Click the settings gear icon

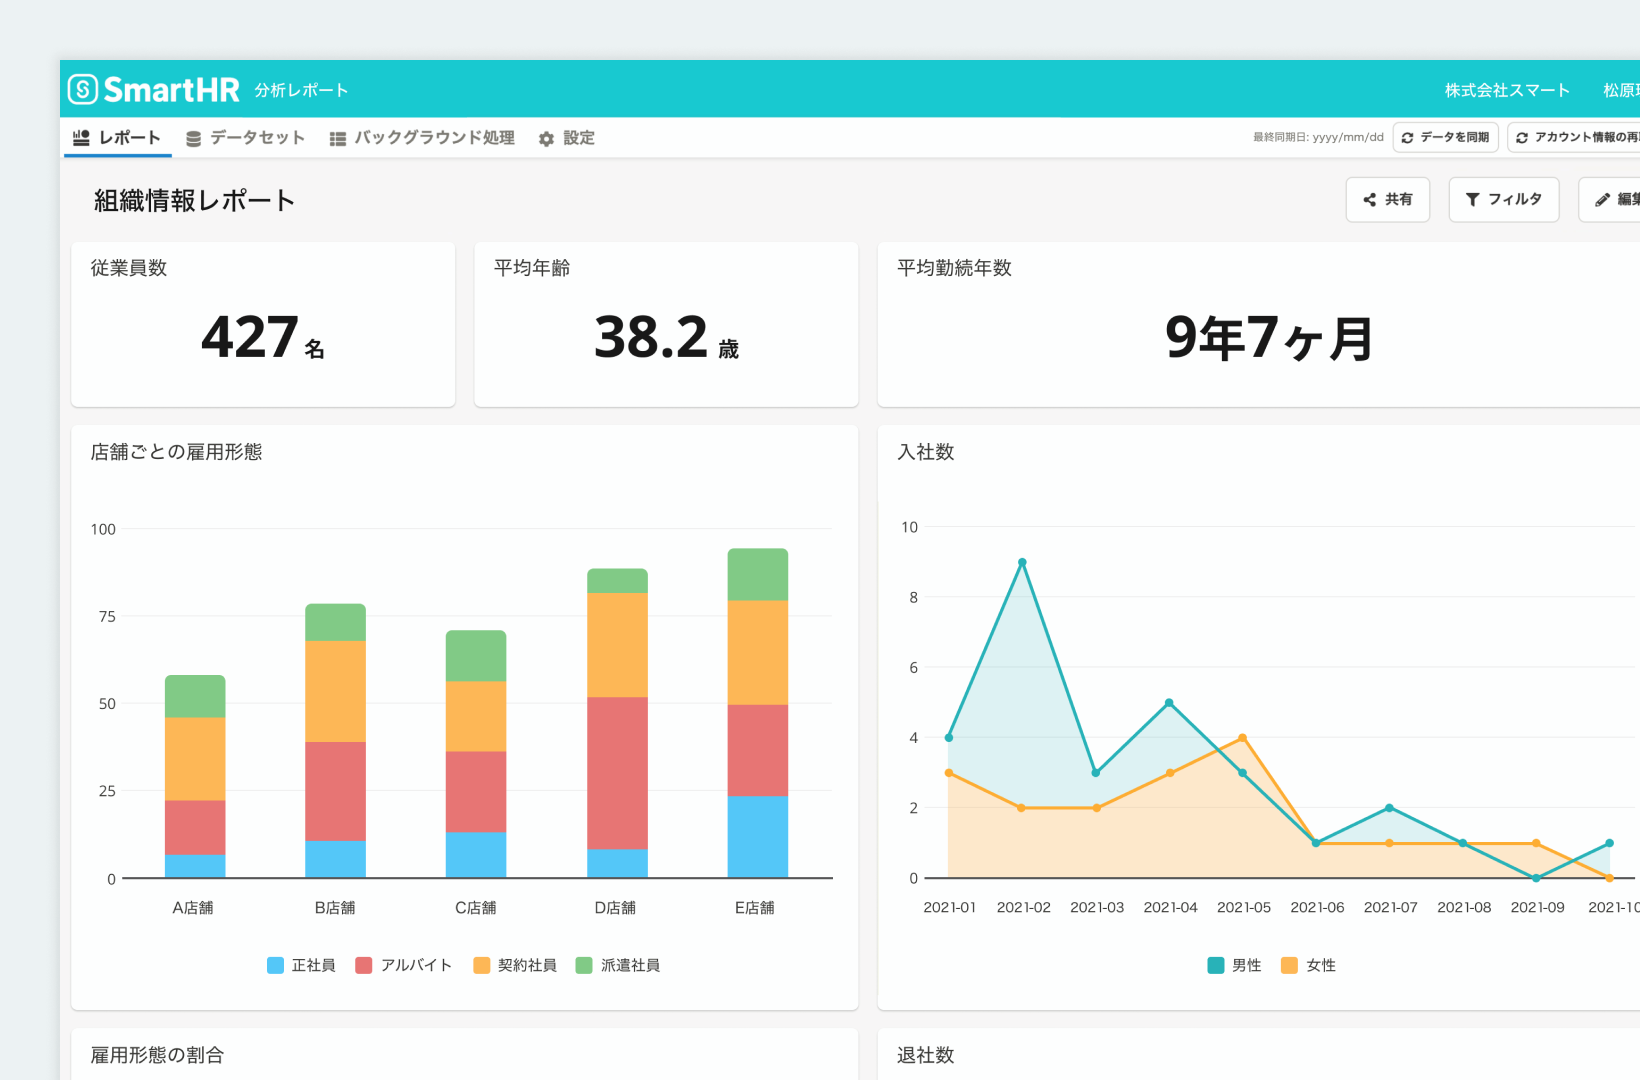pyautogui.click(x=546, y=139)
